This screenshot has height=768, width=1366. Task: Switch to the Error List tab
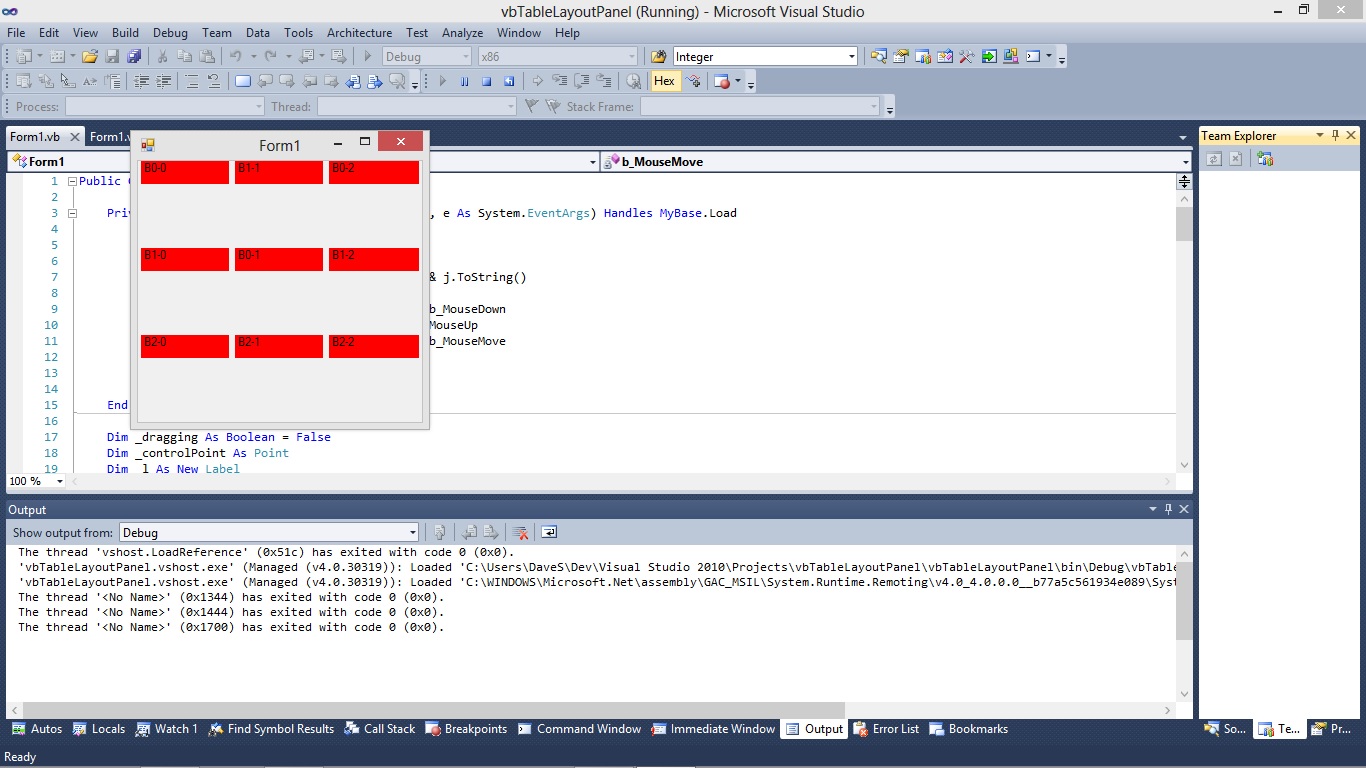[886, 729]
